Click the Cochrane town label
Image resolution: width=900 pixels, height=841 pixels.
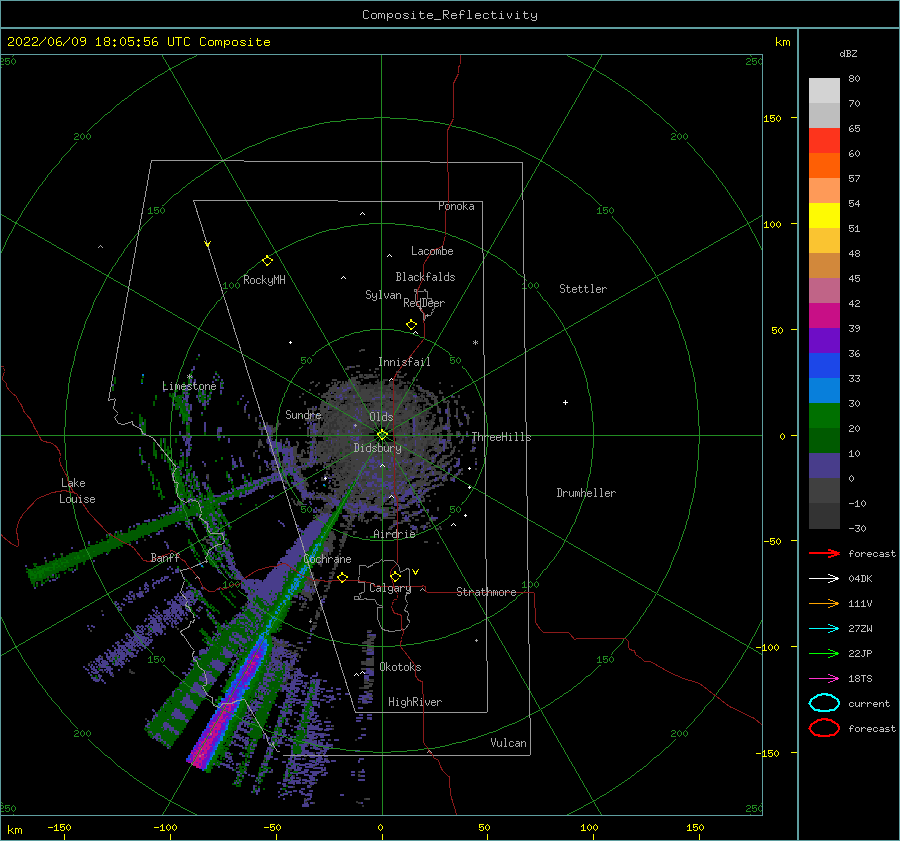(x=327, y=559)
